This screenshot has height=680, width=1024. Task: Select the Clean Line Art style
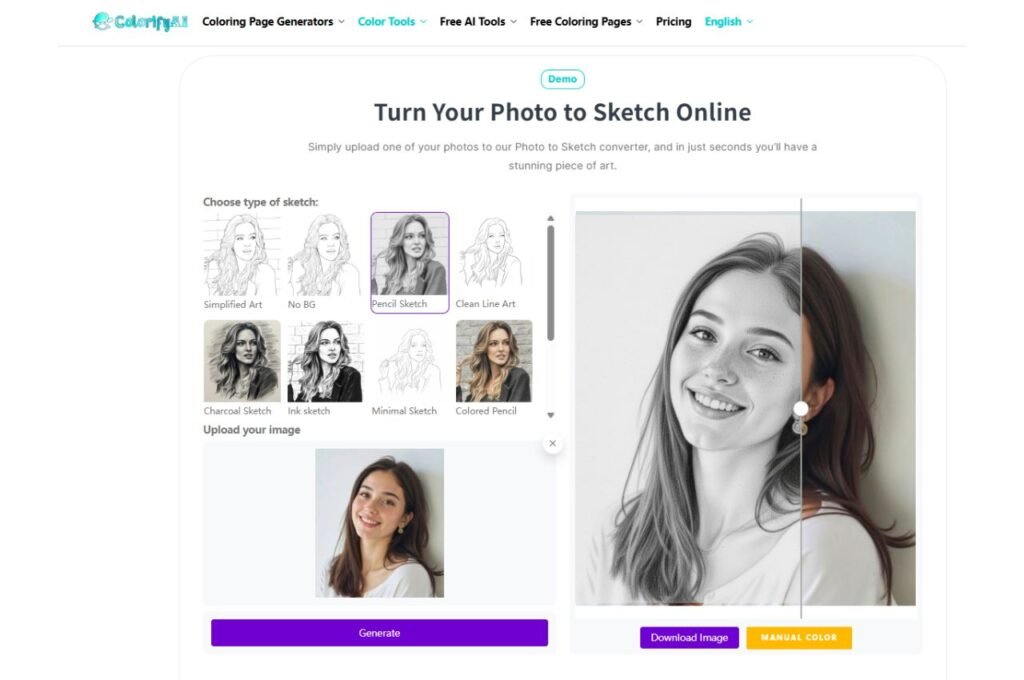493,255
